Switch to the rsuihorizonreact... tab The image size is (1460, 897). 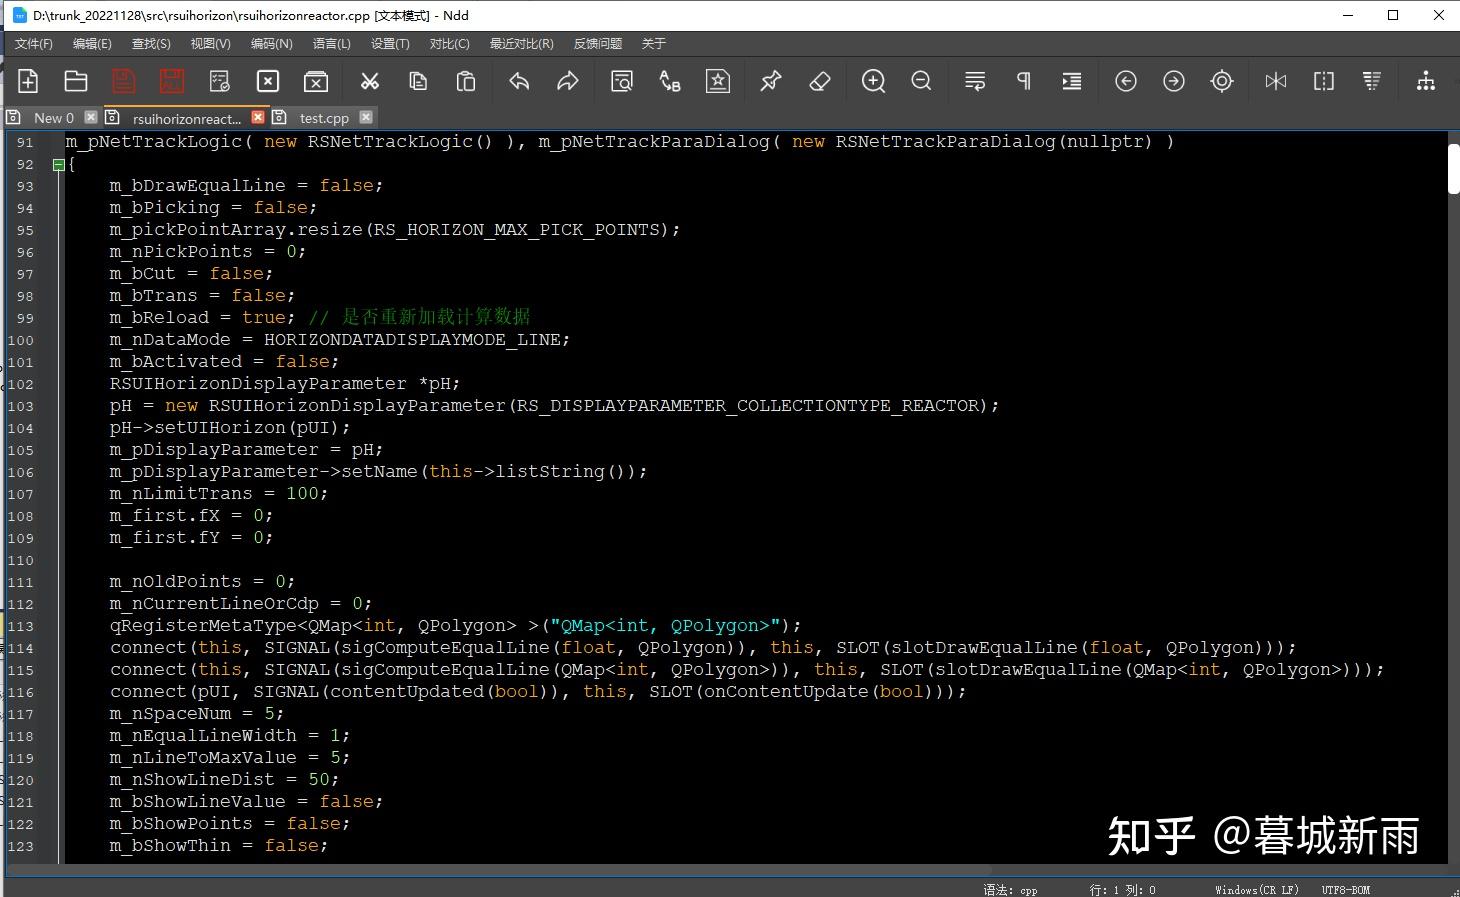click(186, 118)
